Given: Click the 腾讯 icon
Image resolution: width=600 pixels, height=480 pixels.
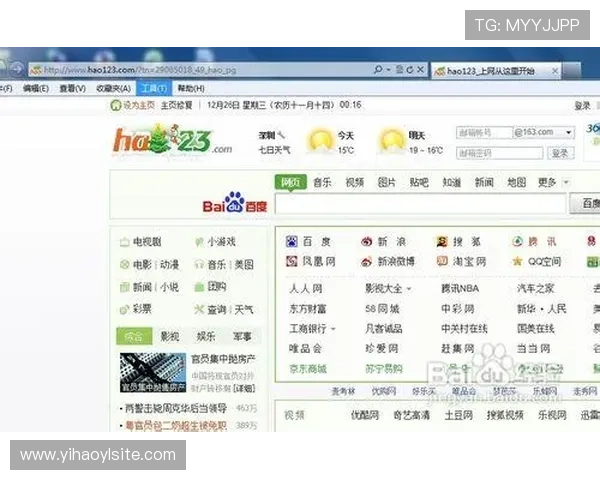Looking at the screenshot, I should (517, 242).
